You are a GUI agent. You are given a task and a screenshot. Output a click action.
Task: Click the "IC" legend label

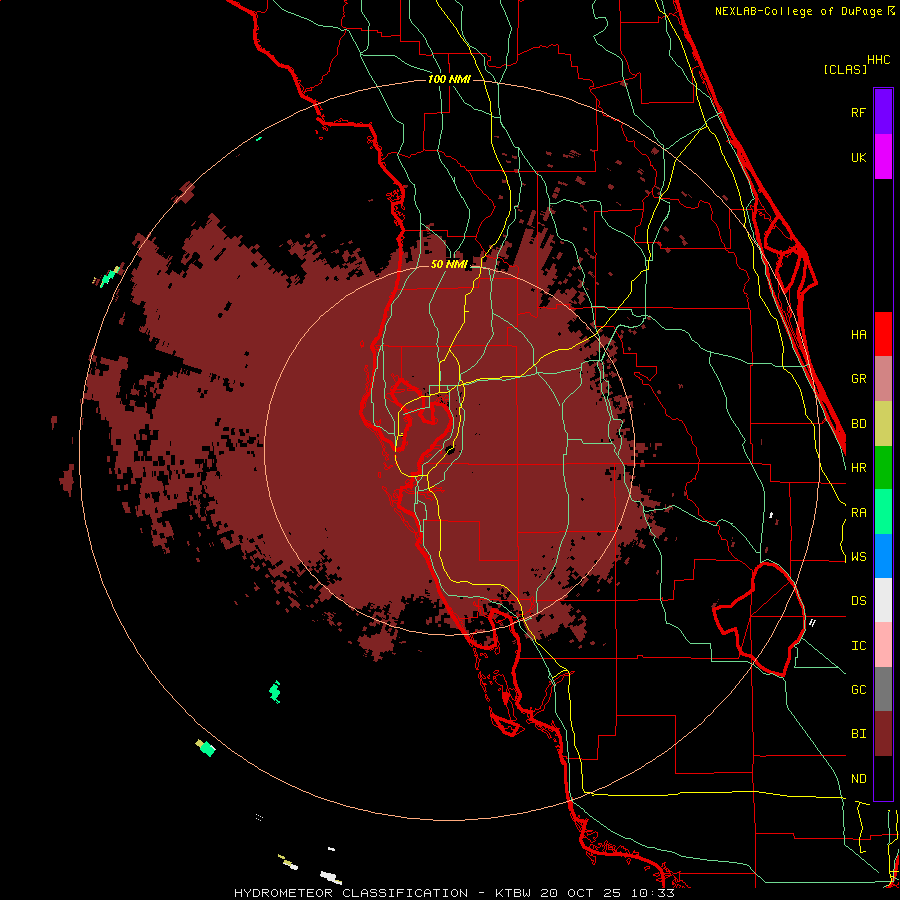pos(858,646)
